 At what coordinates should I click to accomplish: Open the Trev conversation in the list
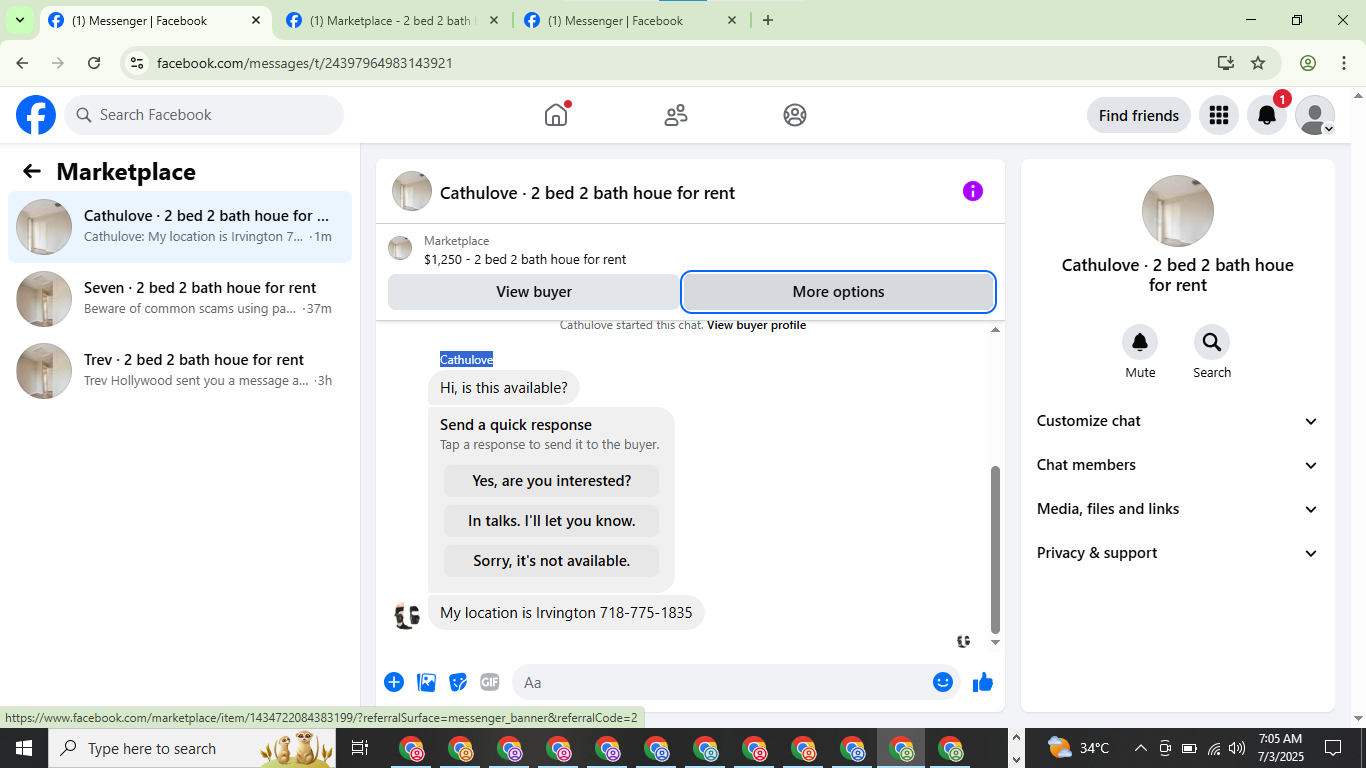pos(180,370)
